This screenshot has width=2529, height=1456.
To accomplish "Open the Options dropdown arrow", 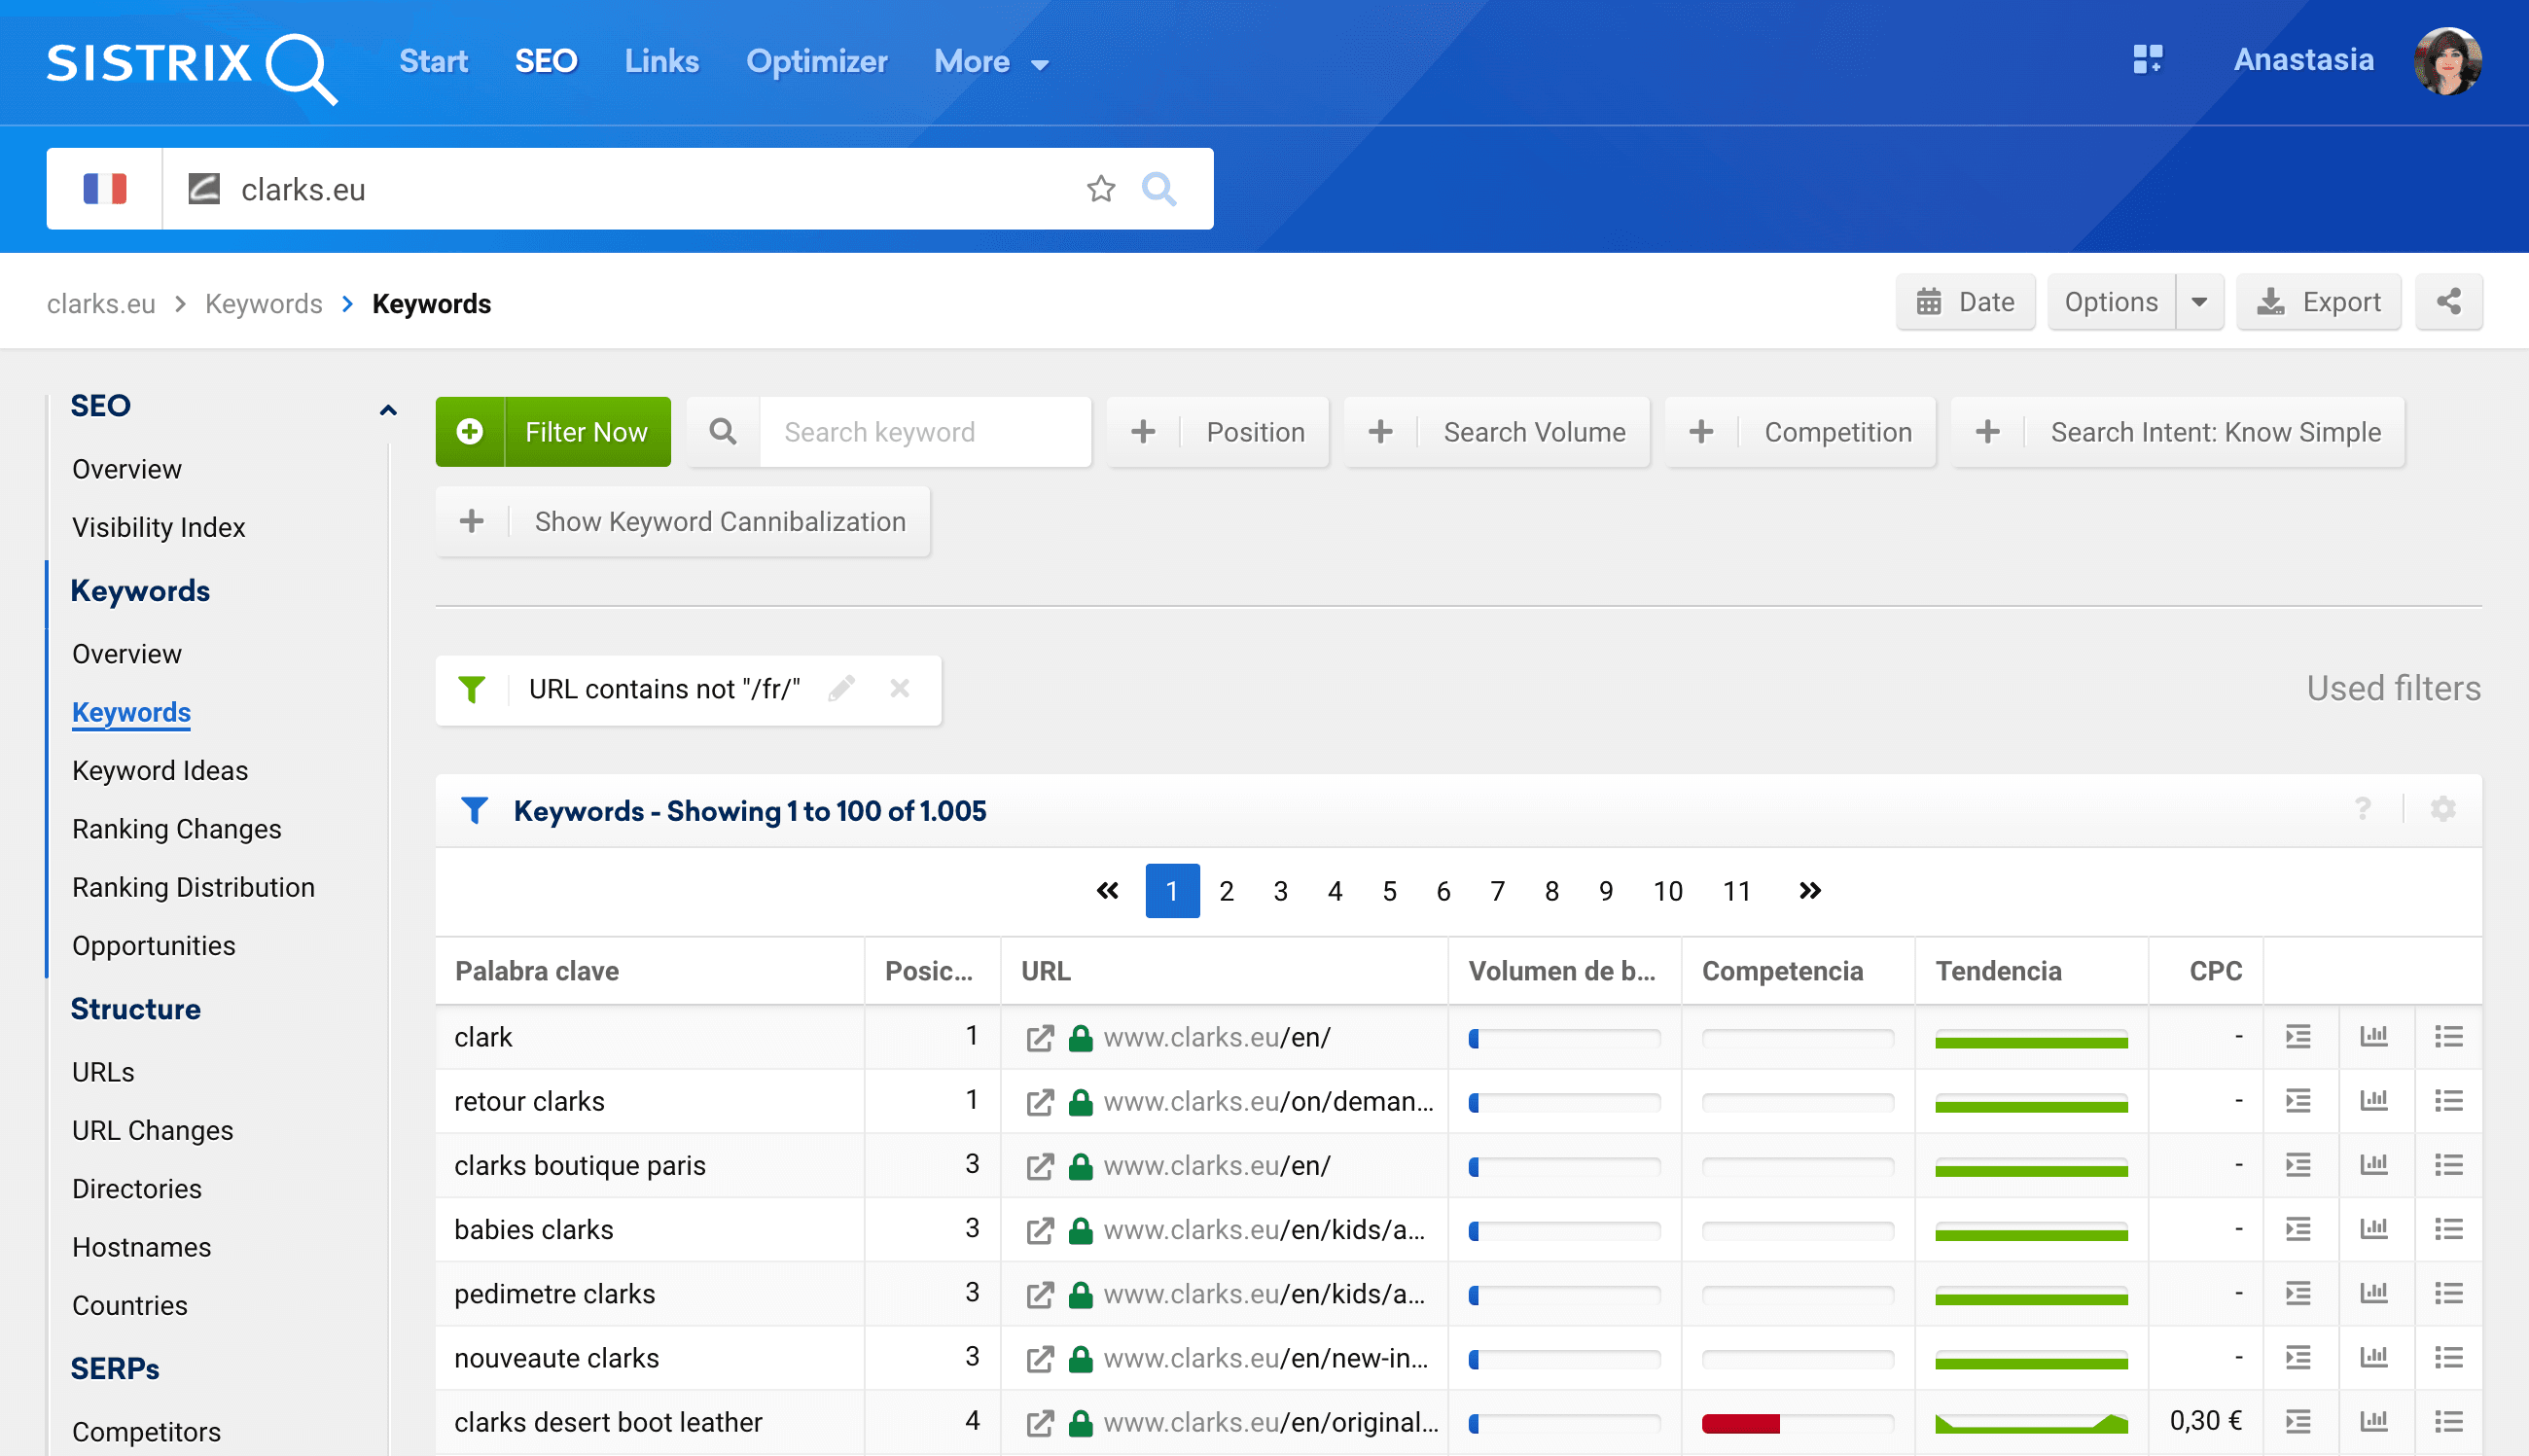I will pyautogui.click(x=2199, y=302).
